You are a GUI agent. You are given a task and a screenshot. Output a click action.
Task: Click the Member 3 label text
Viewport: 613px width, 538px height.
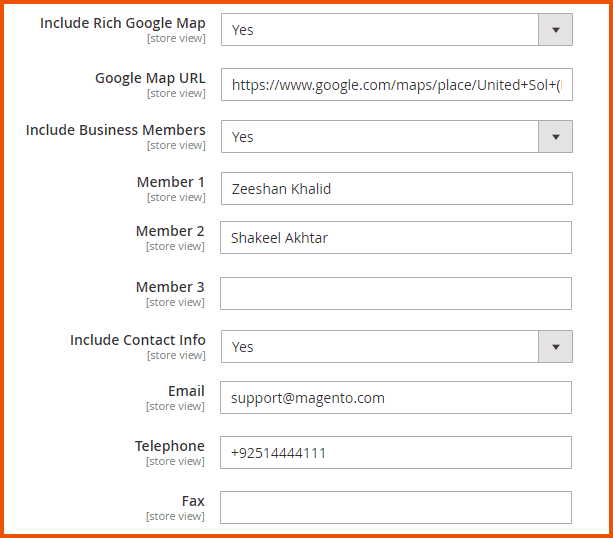click(x=170, y=287)
